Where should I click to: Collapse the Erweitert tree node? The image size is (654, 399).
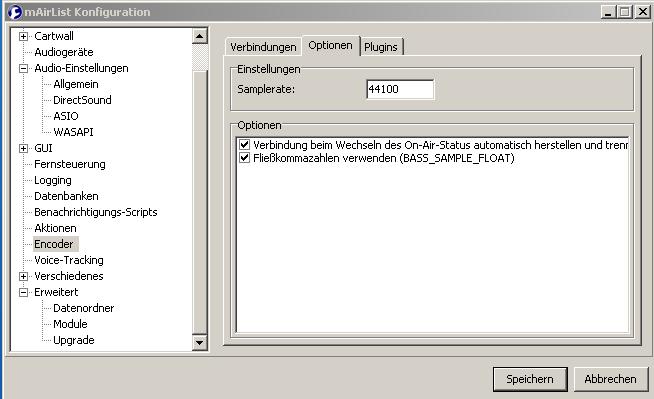coord(24,292)
